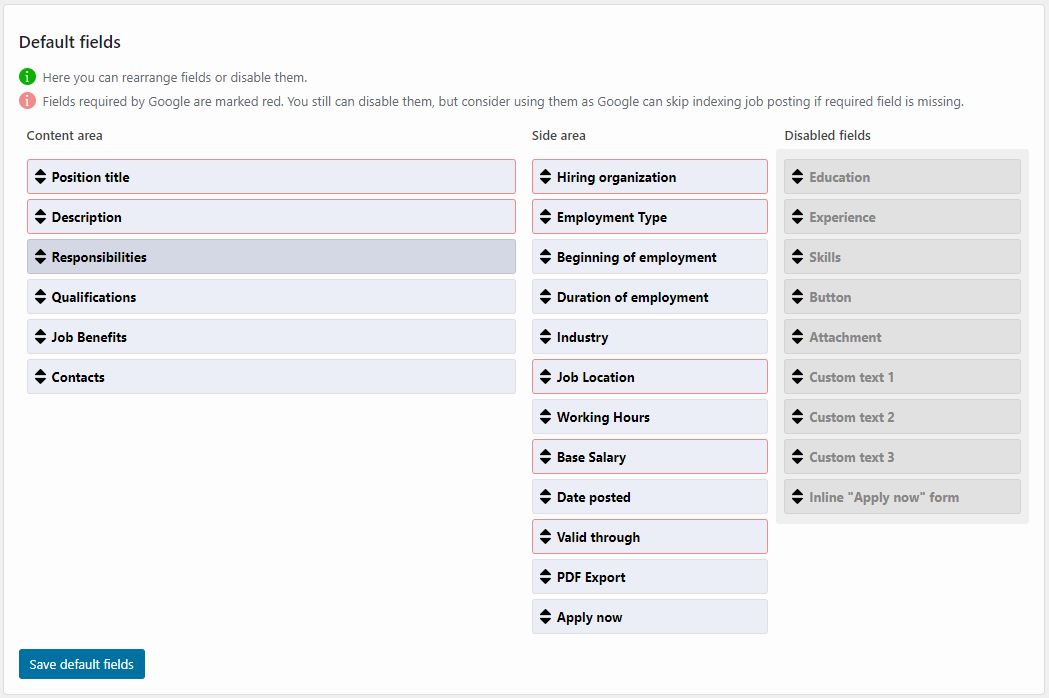
Task: Click the sort handle icon for Position title
Action: click(x=40, y=177)
